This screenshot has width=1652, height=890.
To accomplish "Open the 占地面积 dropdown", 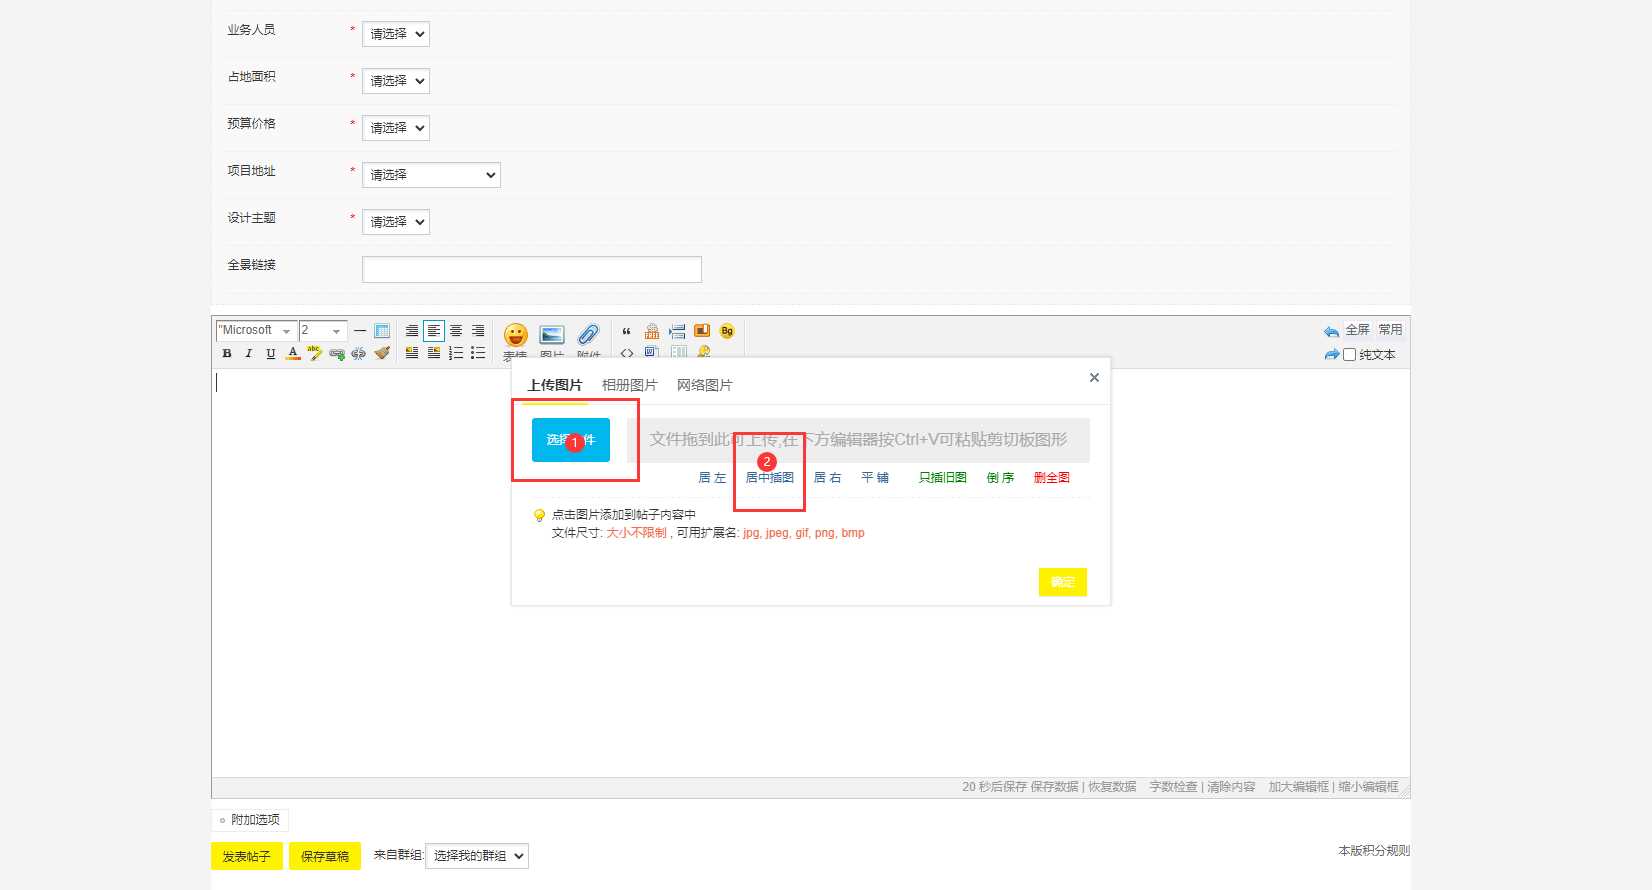I will click(396, 81).
